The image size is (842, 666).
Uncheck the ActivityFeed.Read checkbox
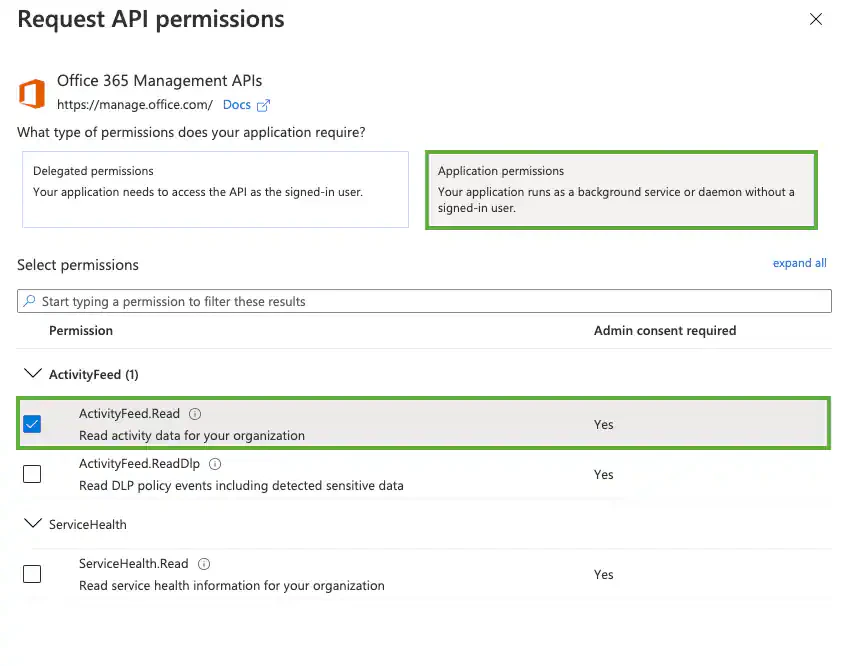point(32,424)
